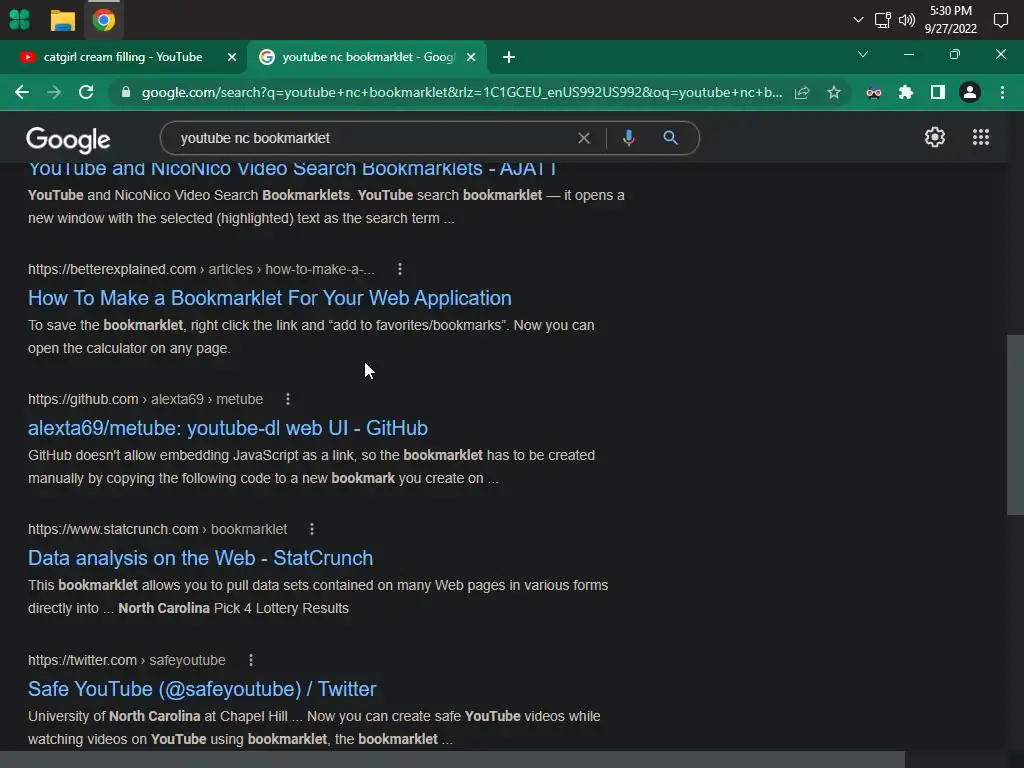Start voice search with microphone
Viewport: 1024px width, 768px height.
click(x=629, y=138)
